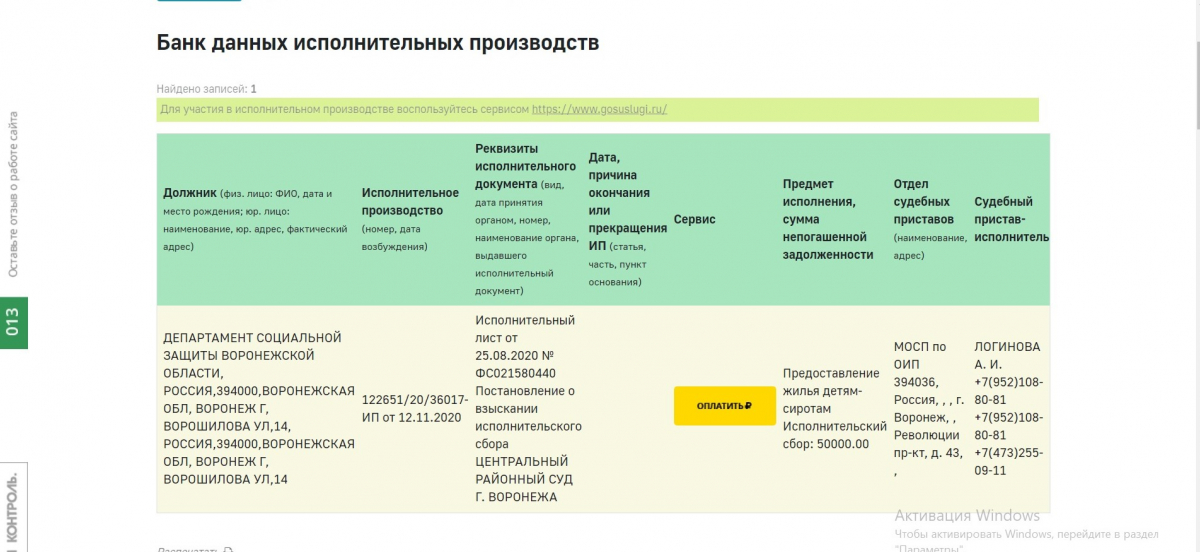Click the bailiff name ЛОГИНОВА А. И.
The image size is (1200, 552).
[1007, 355]
